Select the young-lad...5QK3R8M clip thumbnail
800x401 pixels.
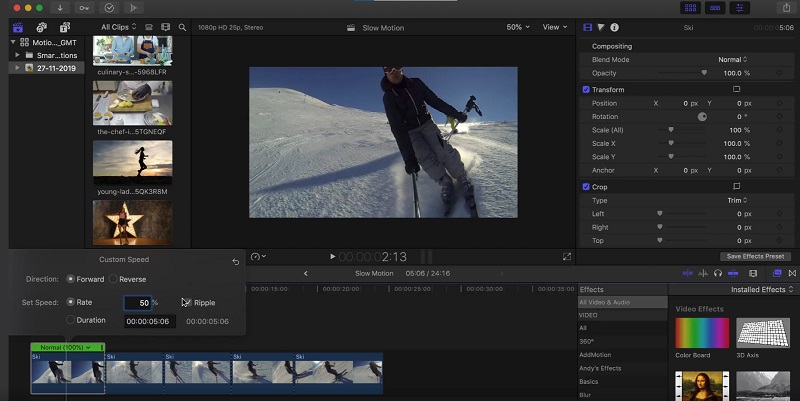tap(133, 163)
